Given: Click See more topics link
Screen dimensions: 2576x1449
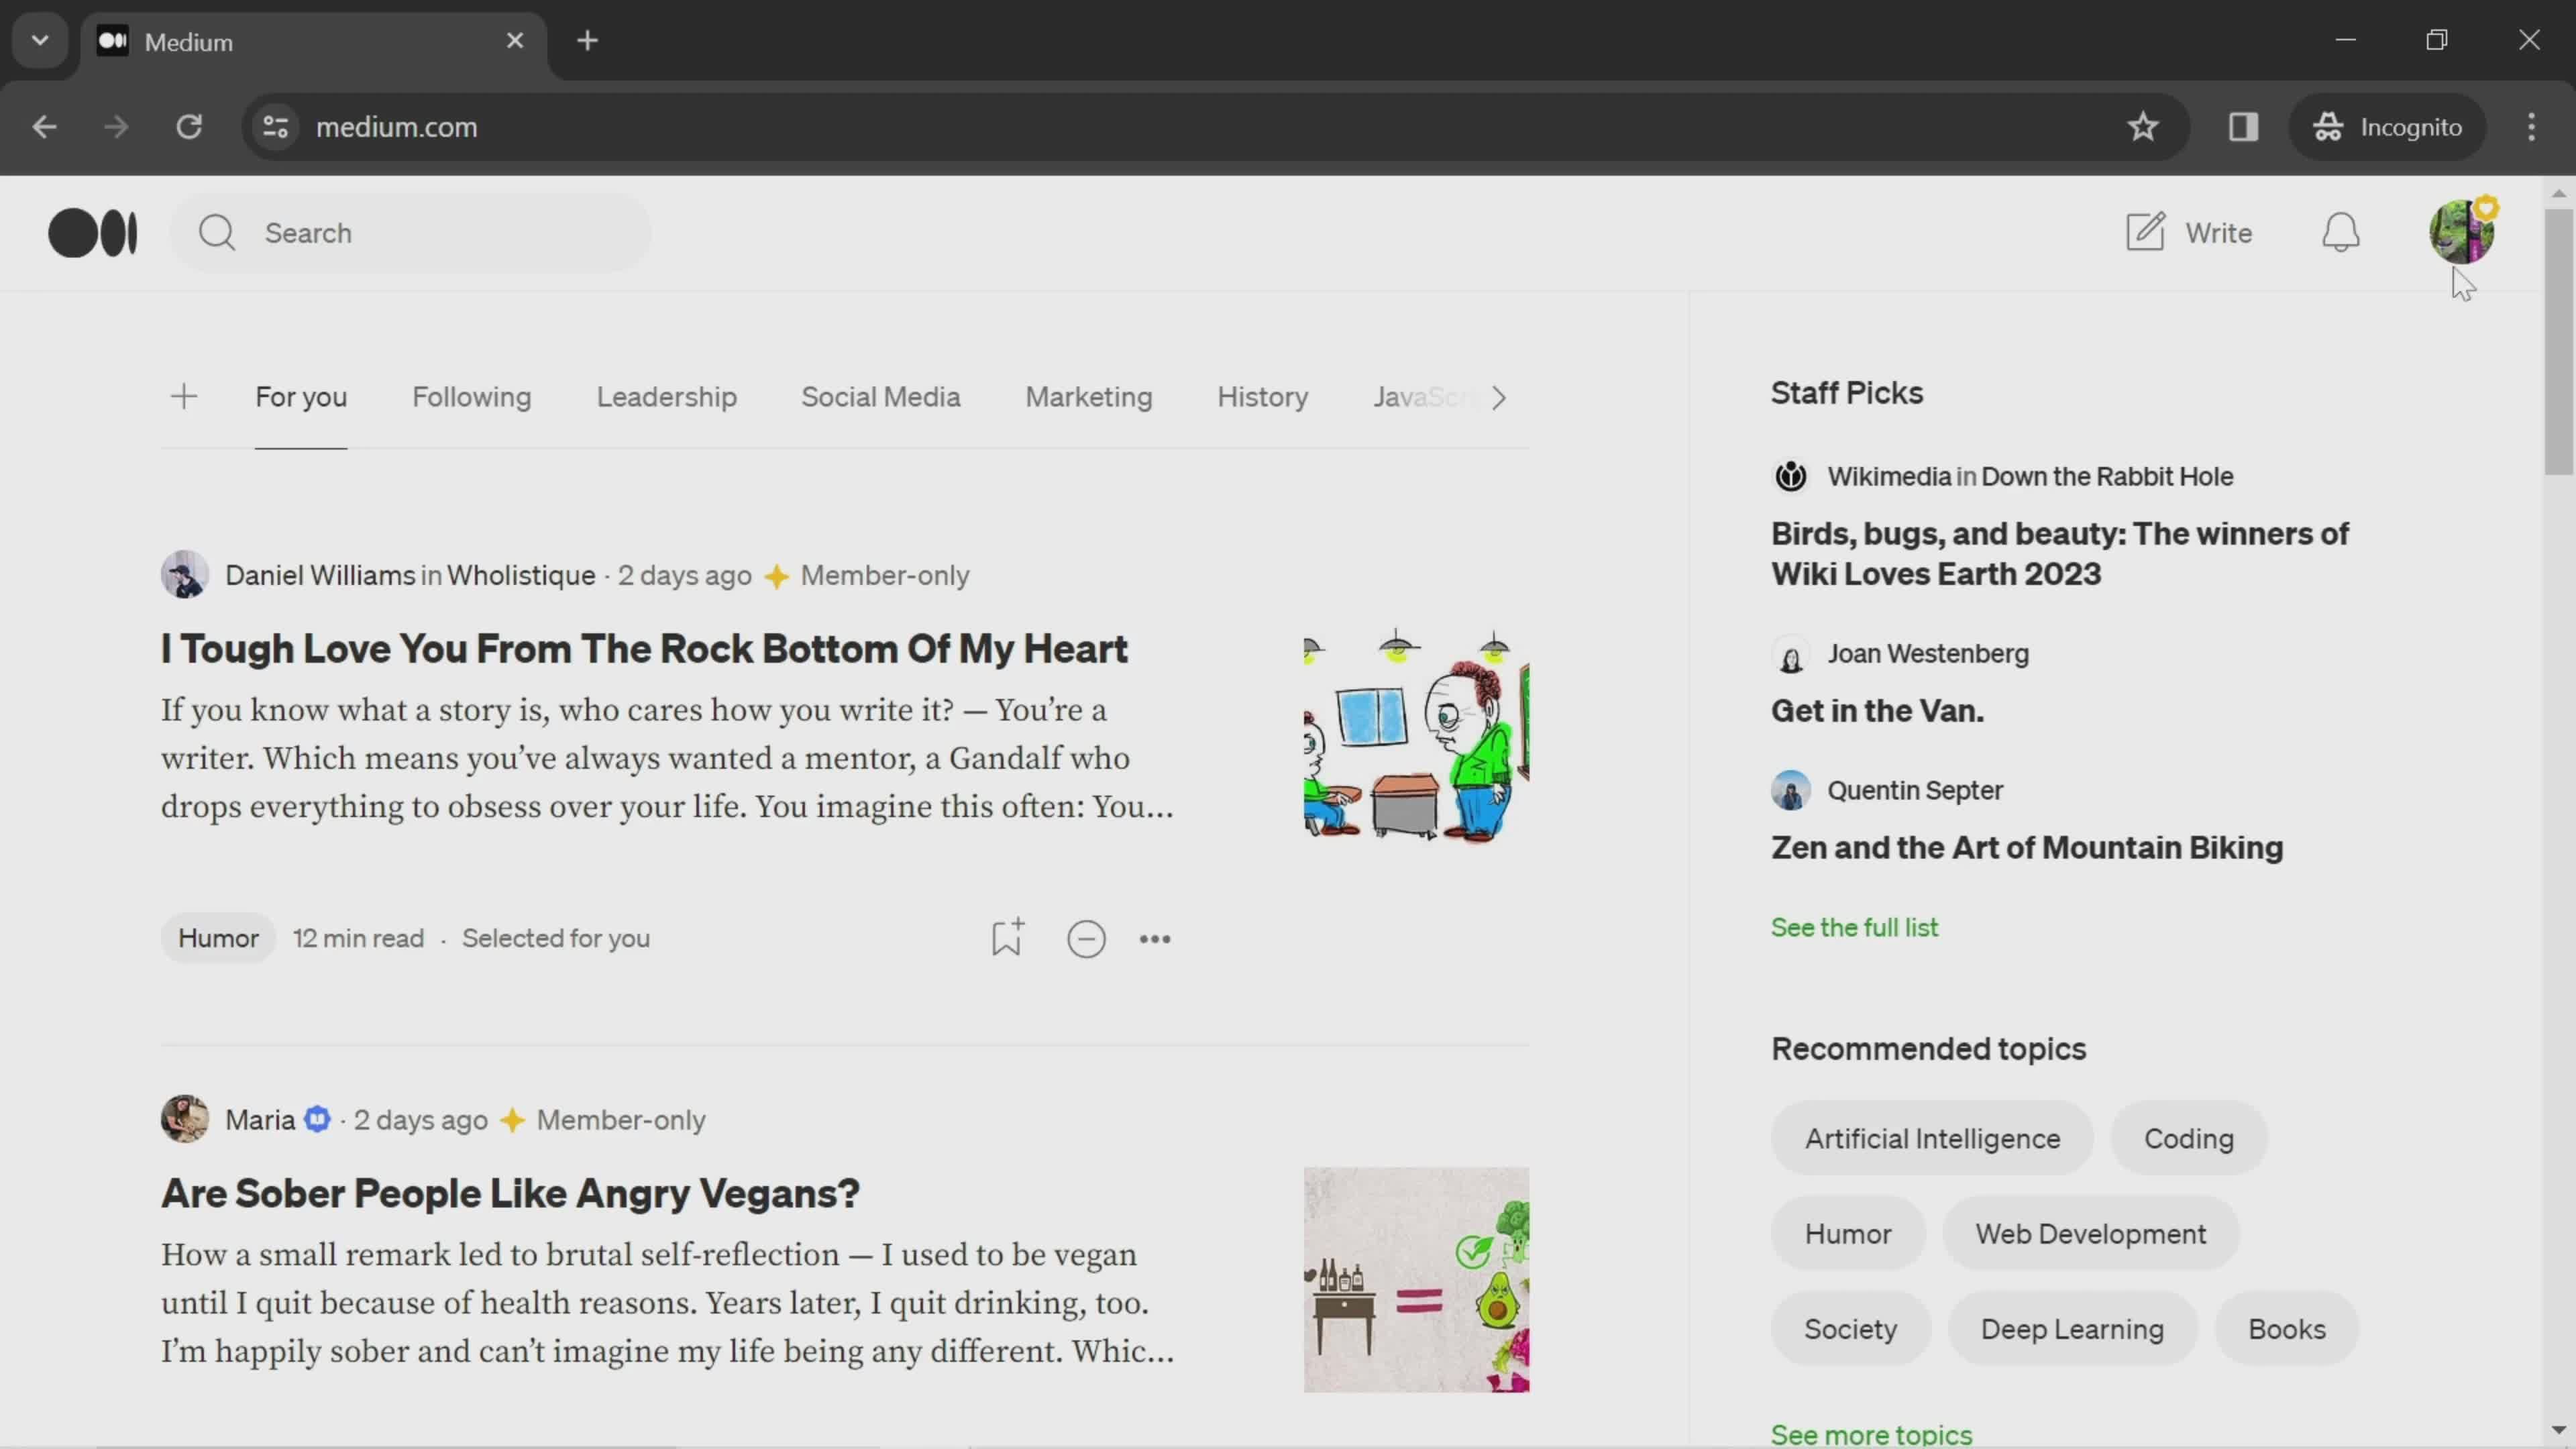Looking at the screenshot, I should coord(1870,1432).
